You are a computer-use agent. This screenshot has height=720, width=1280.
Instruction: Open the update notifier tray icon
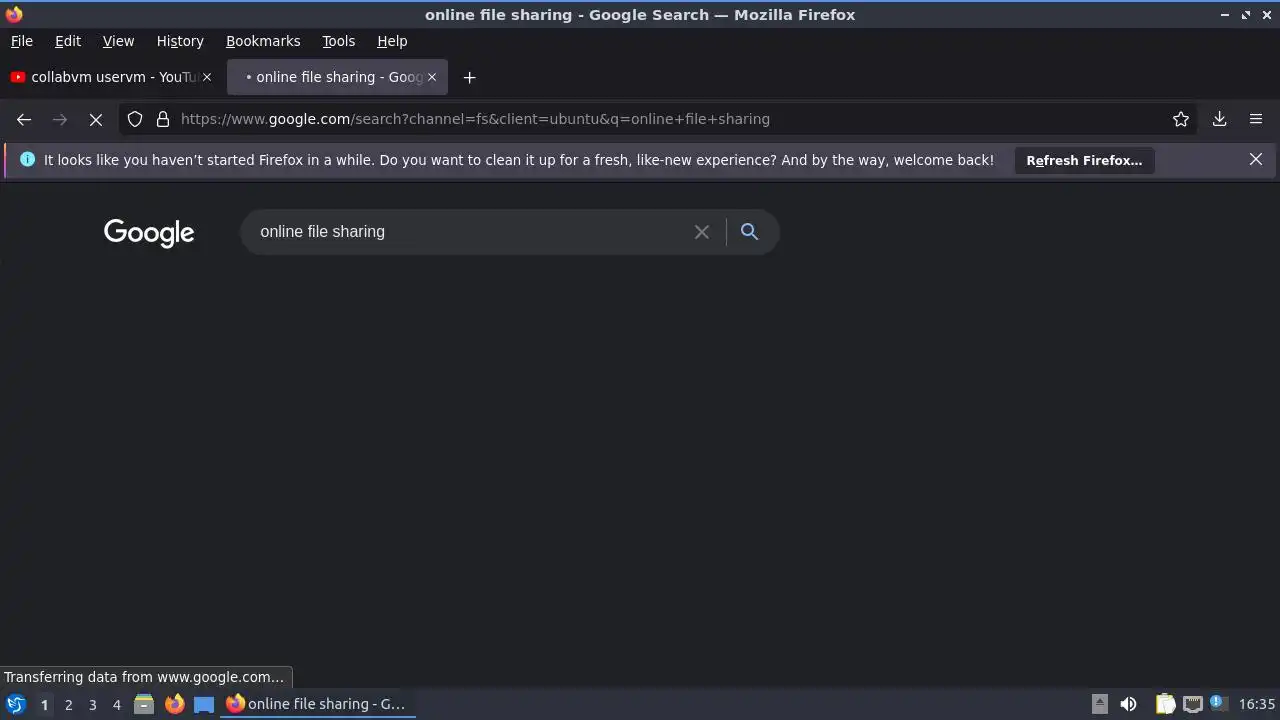point(1218,703)
